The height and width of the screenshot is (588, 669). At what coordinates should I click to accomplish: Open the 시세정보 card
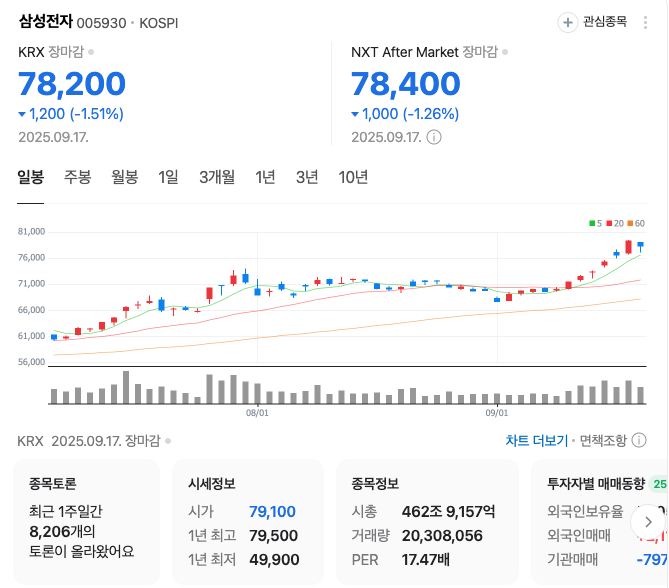(x=248, y=521)
